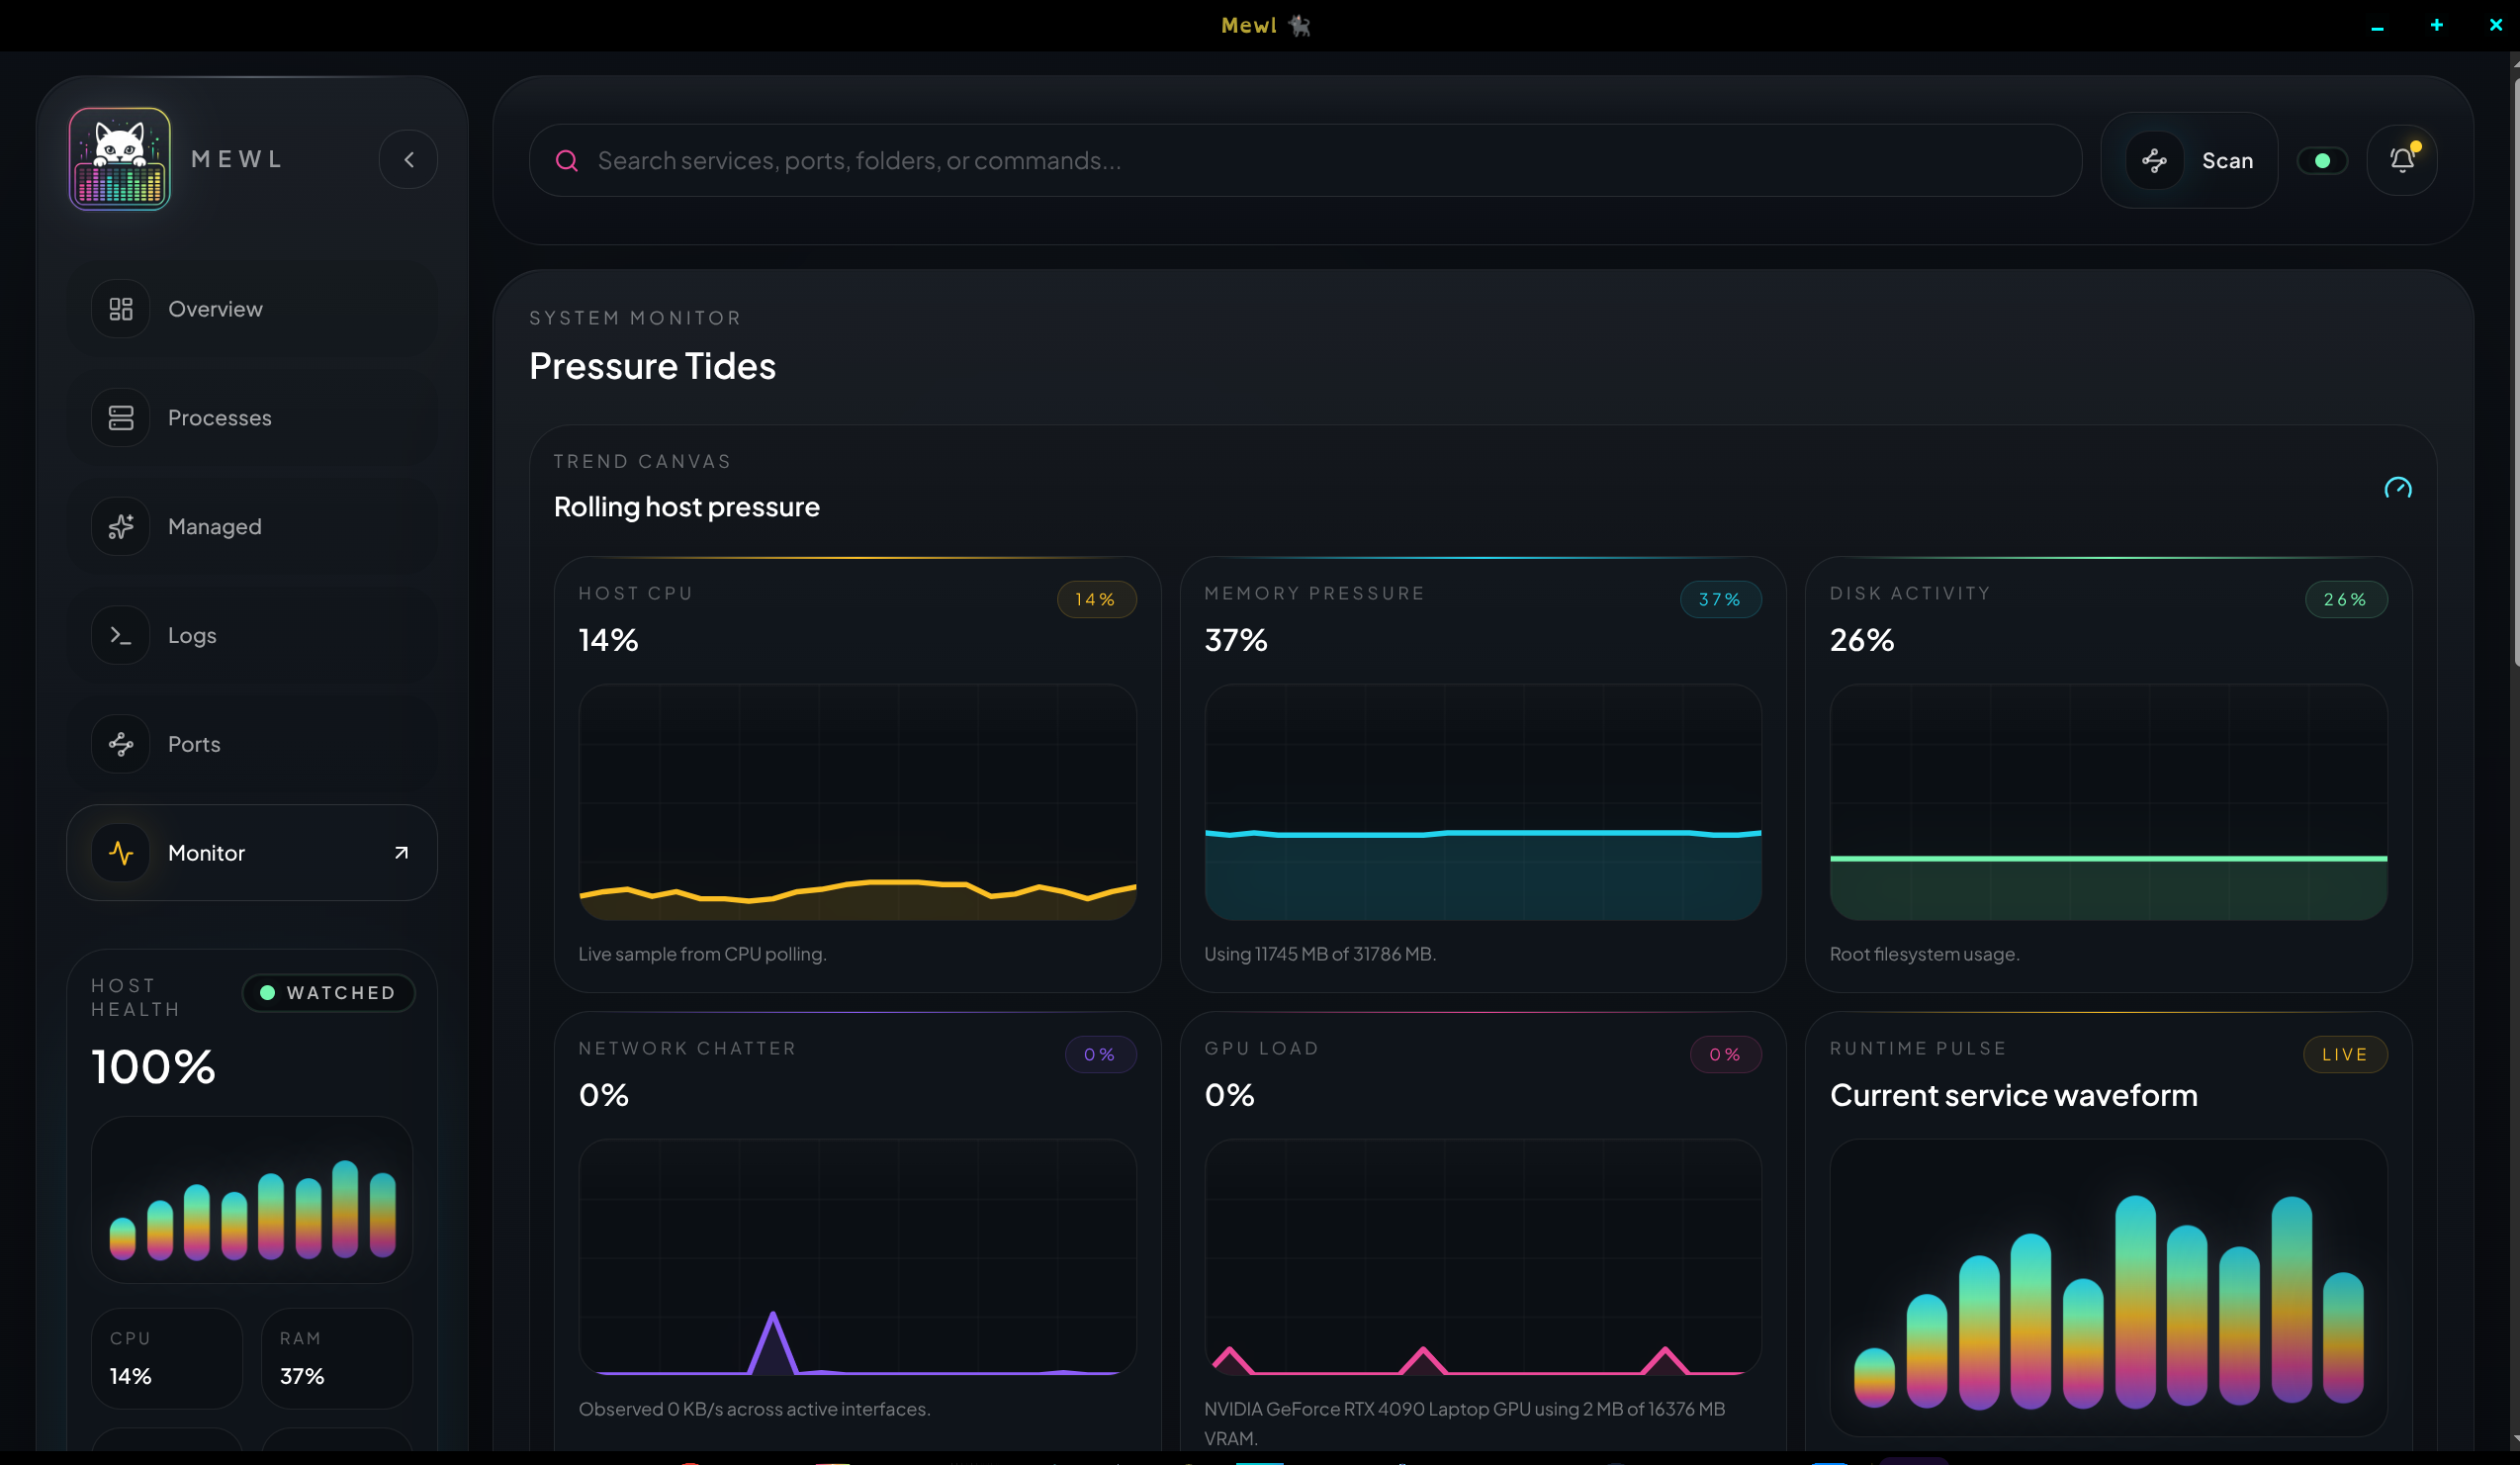Click the notification bell with alert badge
This screenshot has height=1465, width=2520.
pyautogui.click(x=2402, y=159)
